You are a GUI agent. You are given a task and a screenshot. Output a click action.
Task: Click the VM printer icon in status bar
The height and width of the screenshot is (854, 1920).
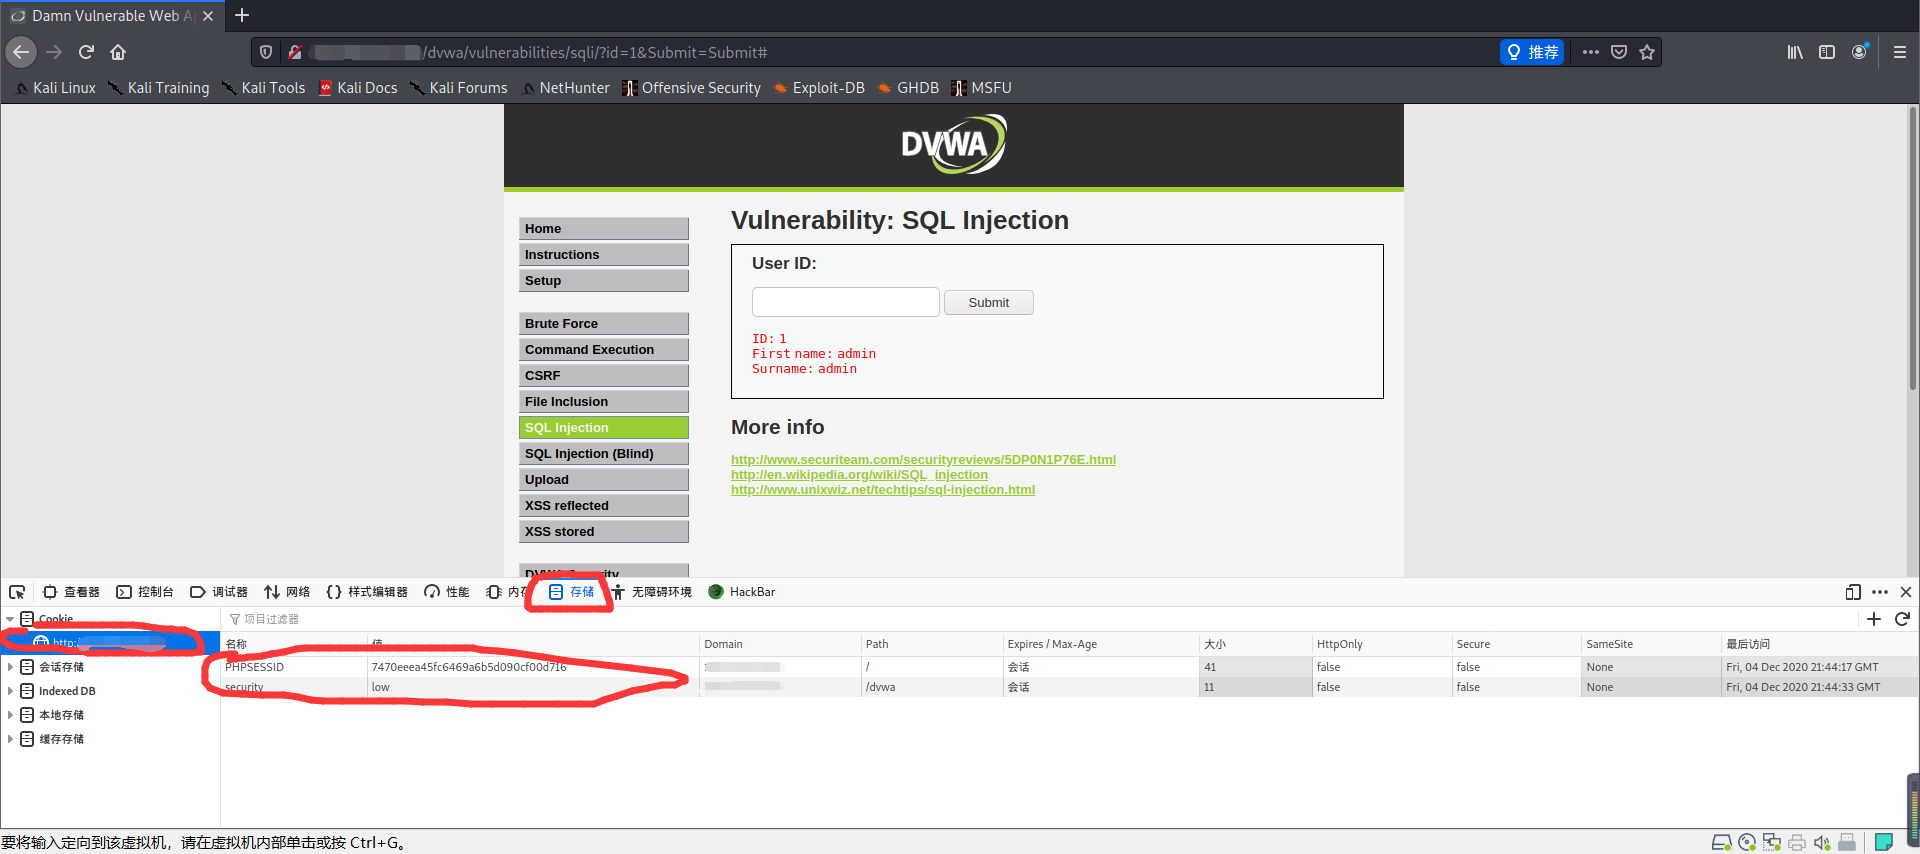(1797, 842)
